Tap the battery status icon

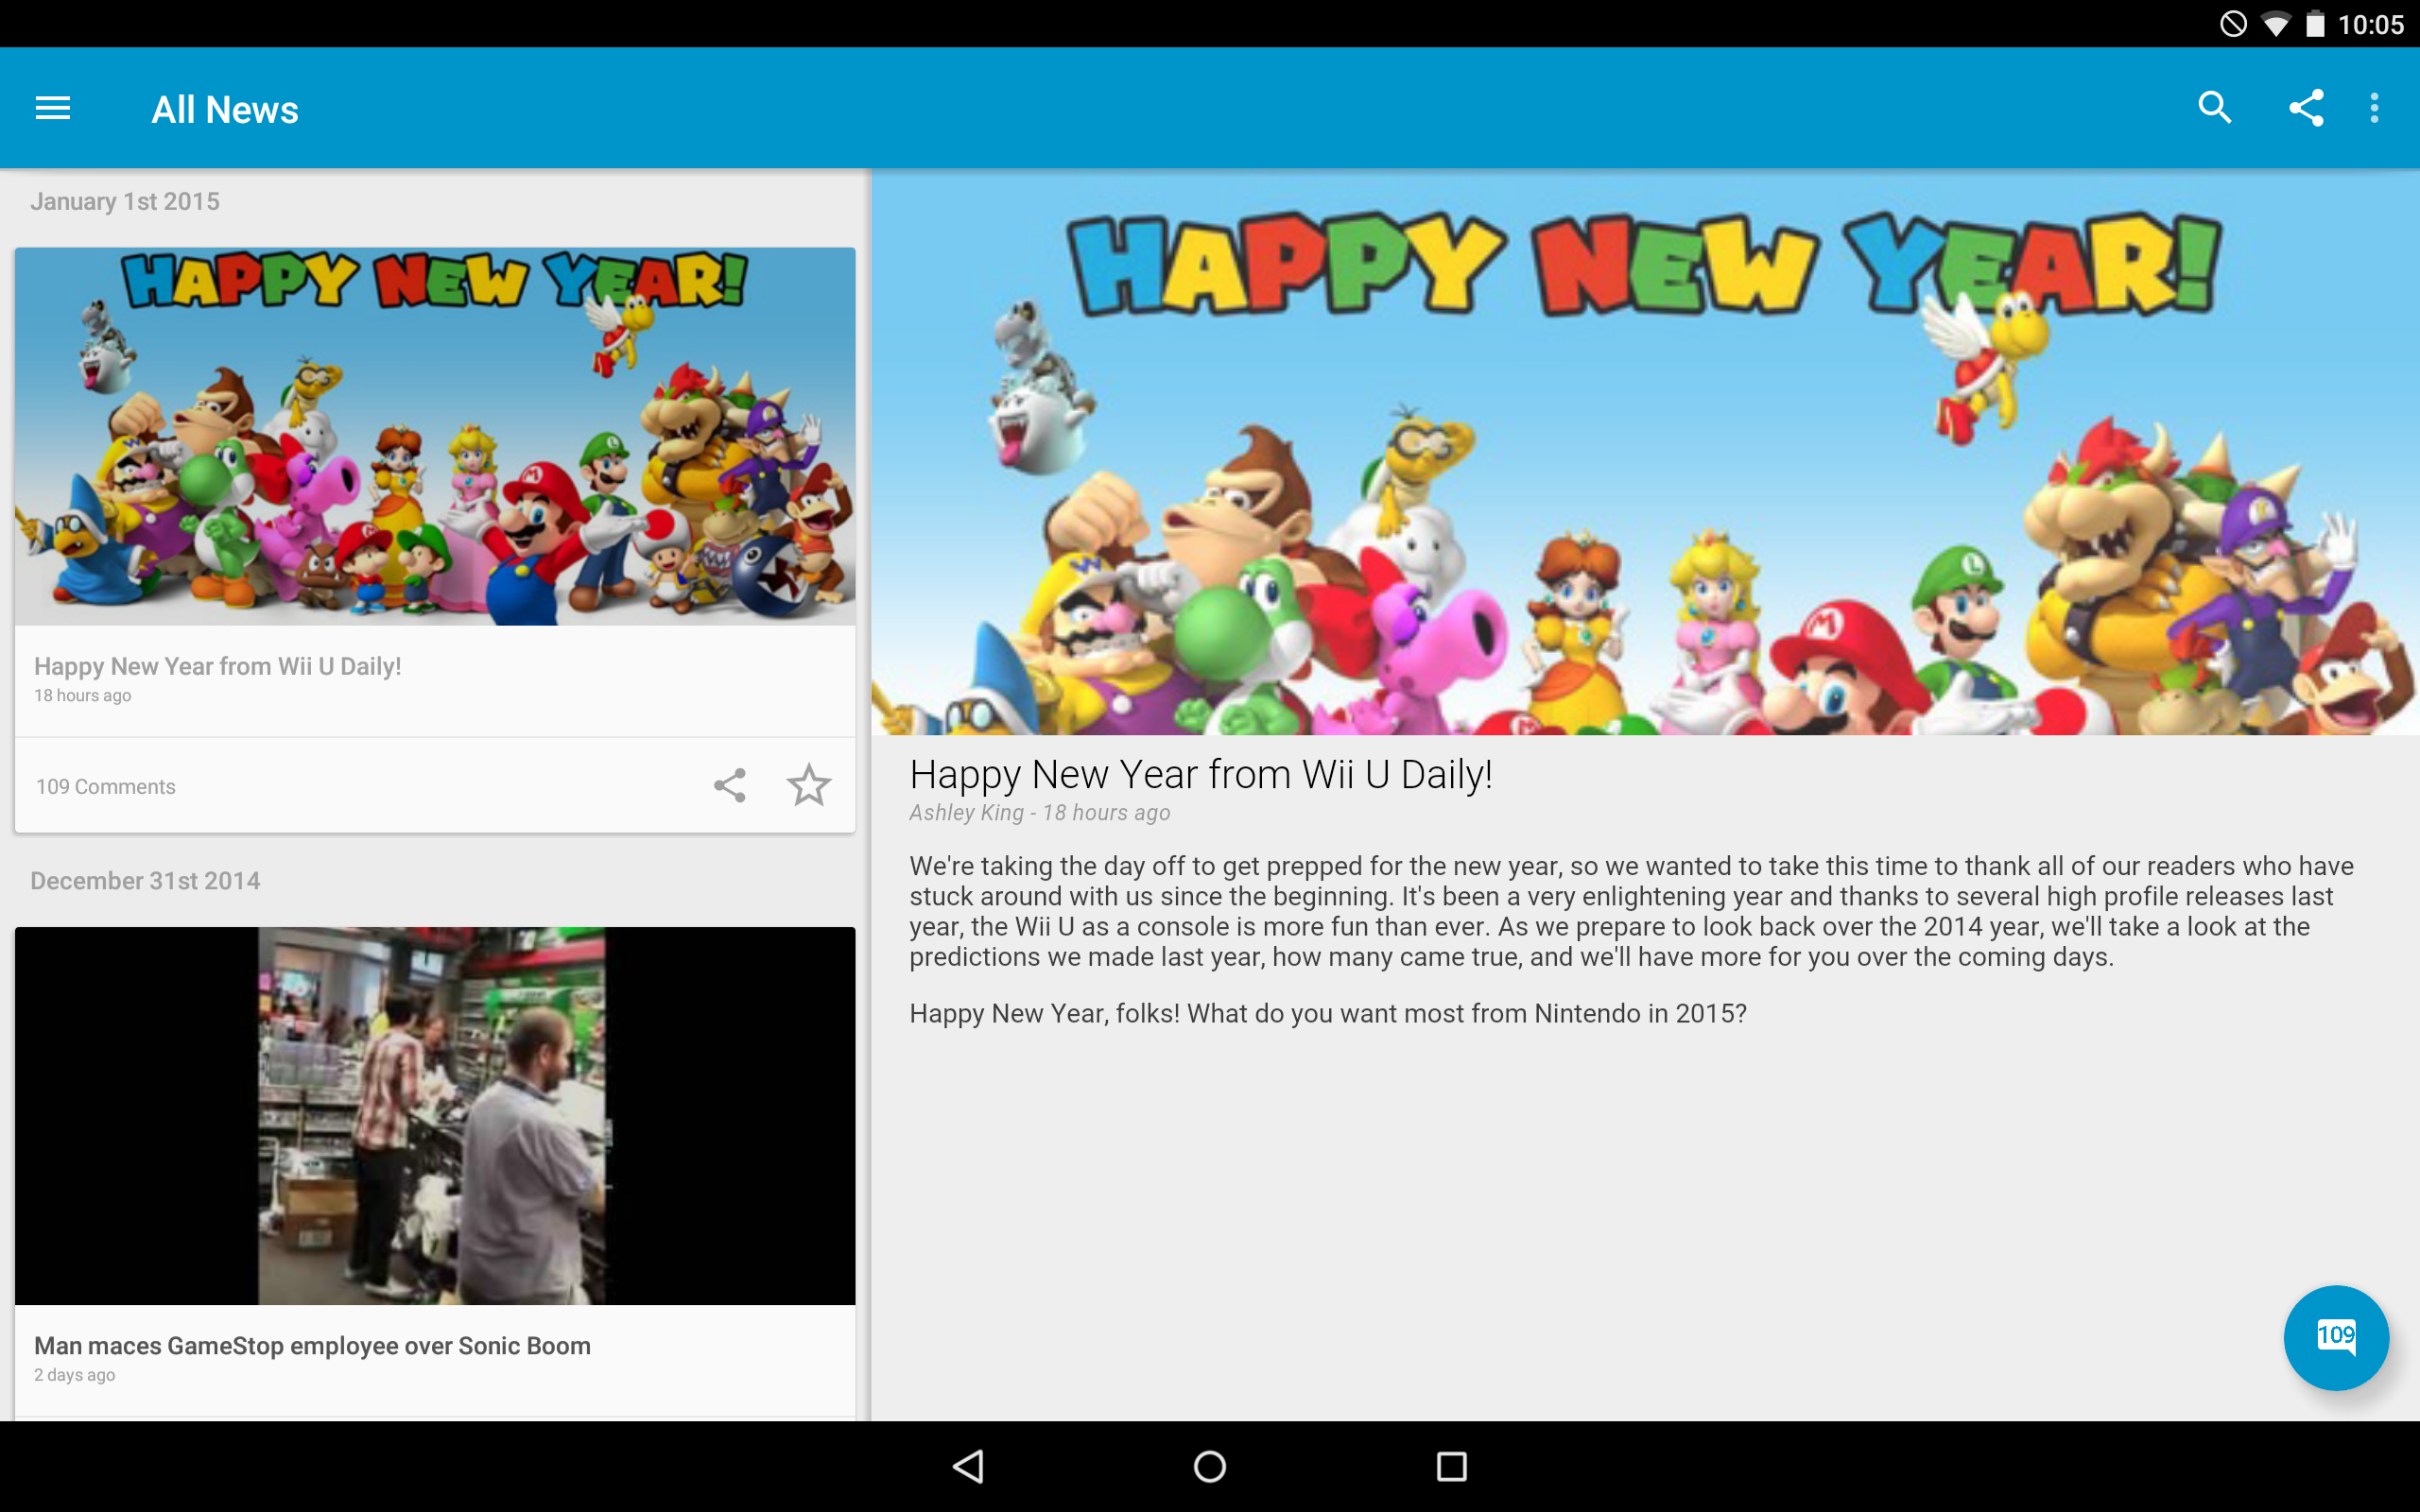2315,24
